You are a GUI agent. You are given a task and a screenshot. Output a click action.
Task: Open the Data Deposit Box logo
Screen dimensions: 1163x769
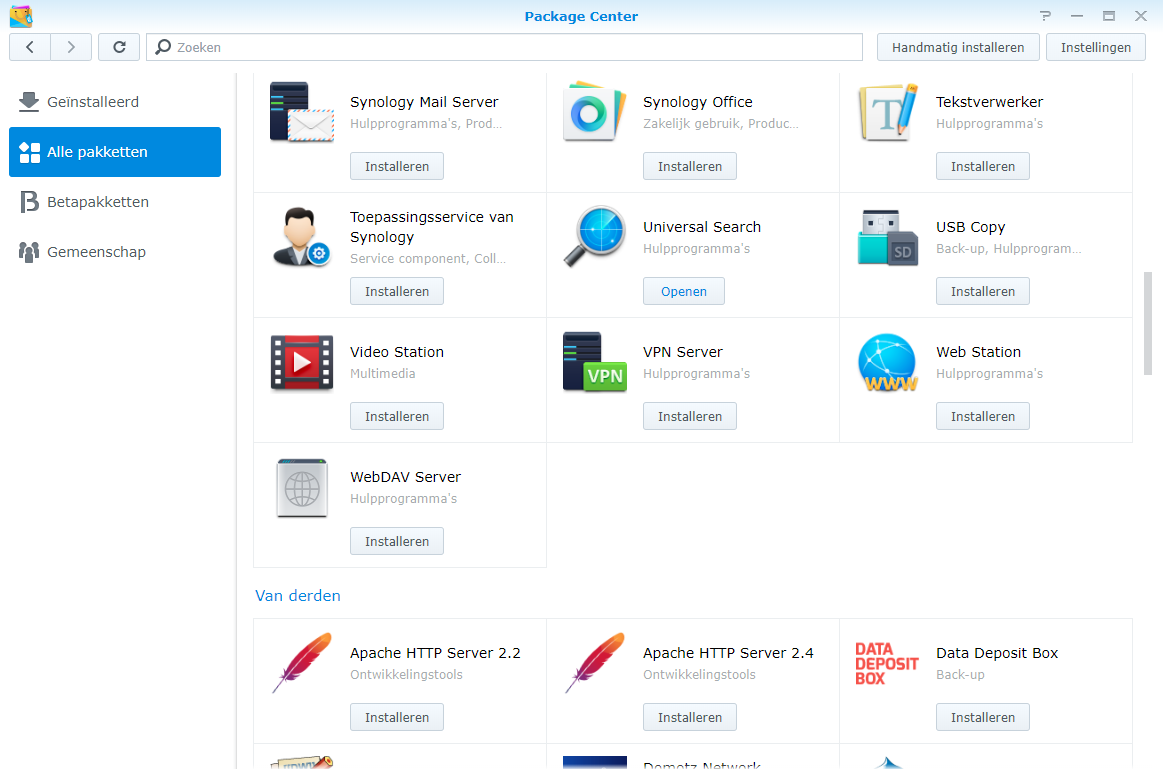(x=886, y=663)
